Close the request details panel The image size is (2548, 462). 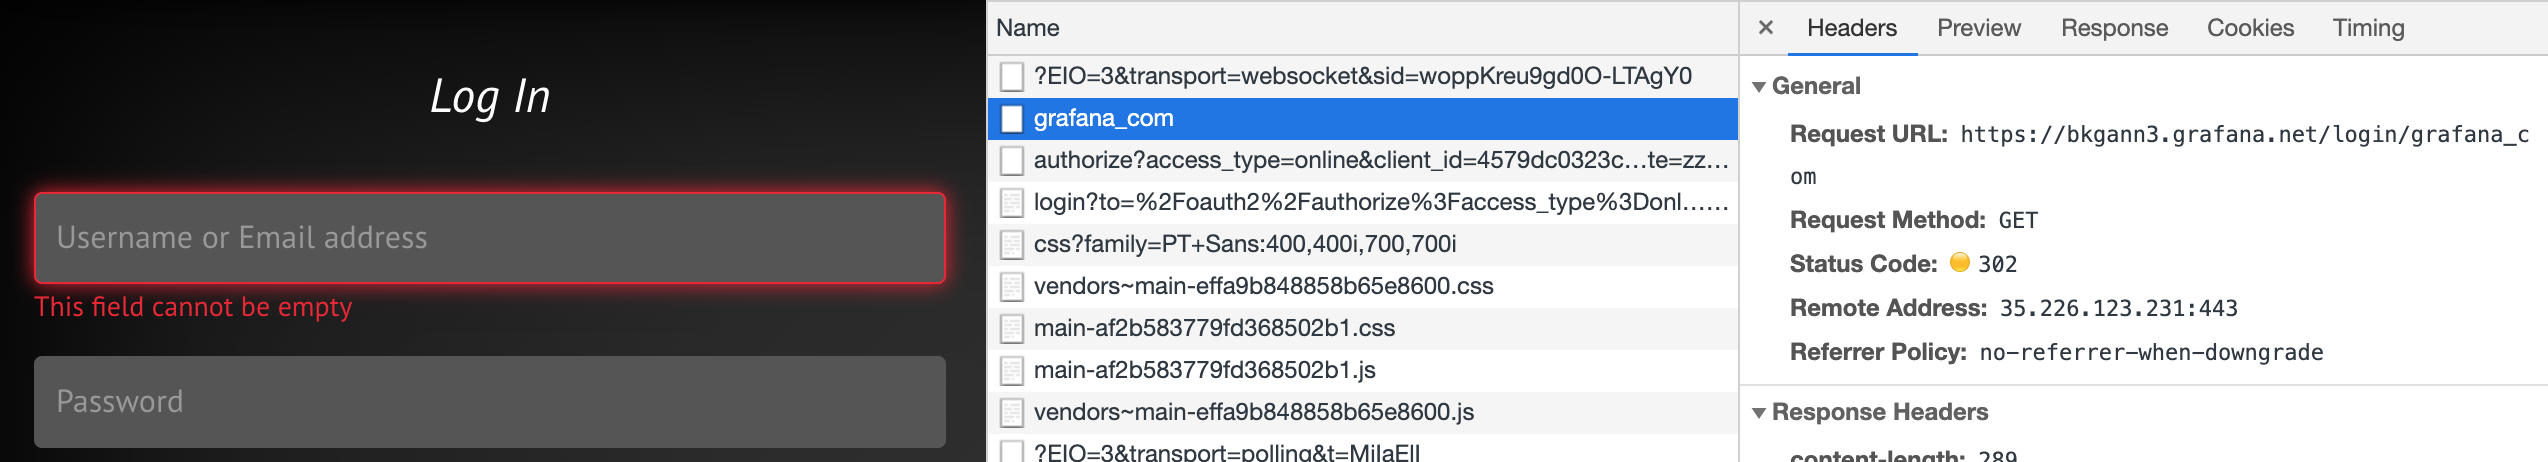click(x=1766, y=28)
